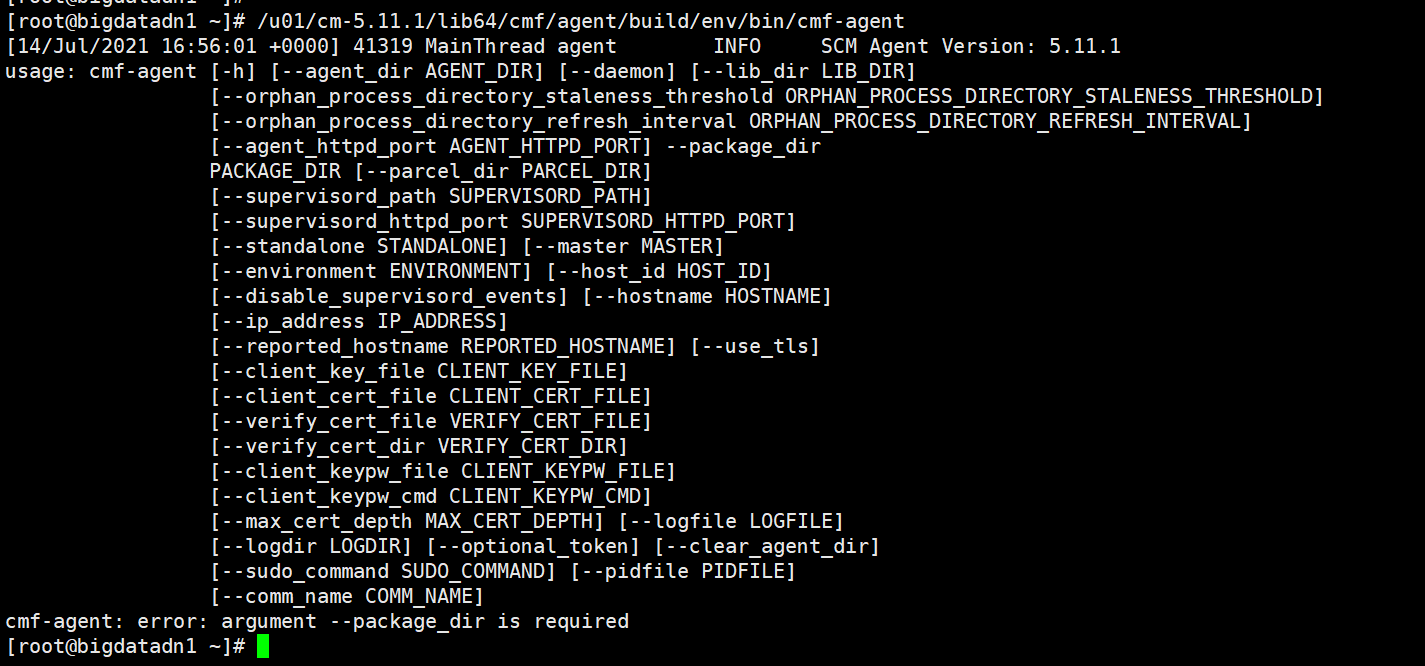Click the --optional_token option text
Screen dimensions: 1425x666
click(533, 546)
